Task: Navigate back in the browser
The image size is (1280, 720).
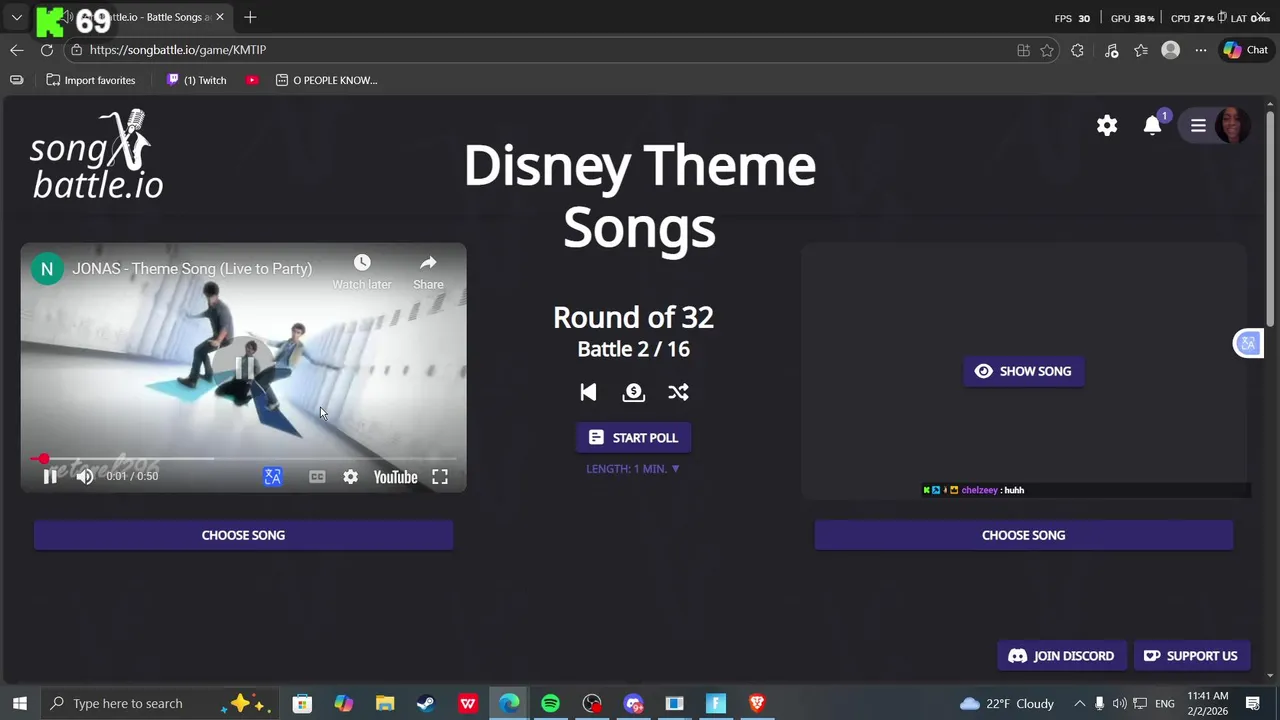Action: [x=17, y=50]
